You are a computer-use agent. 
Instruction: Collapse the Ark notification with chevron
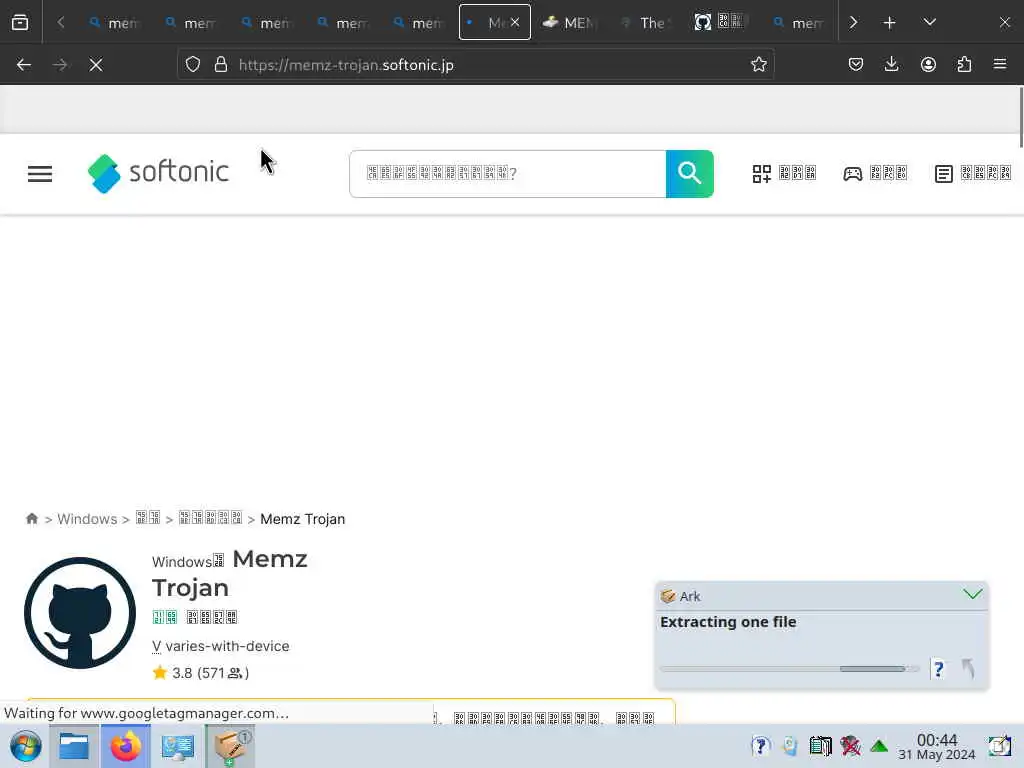click(x=972, y=594)
